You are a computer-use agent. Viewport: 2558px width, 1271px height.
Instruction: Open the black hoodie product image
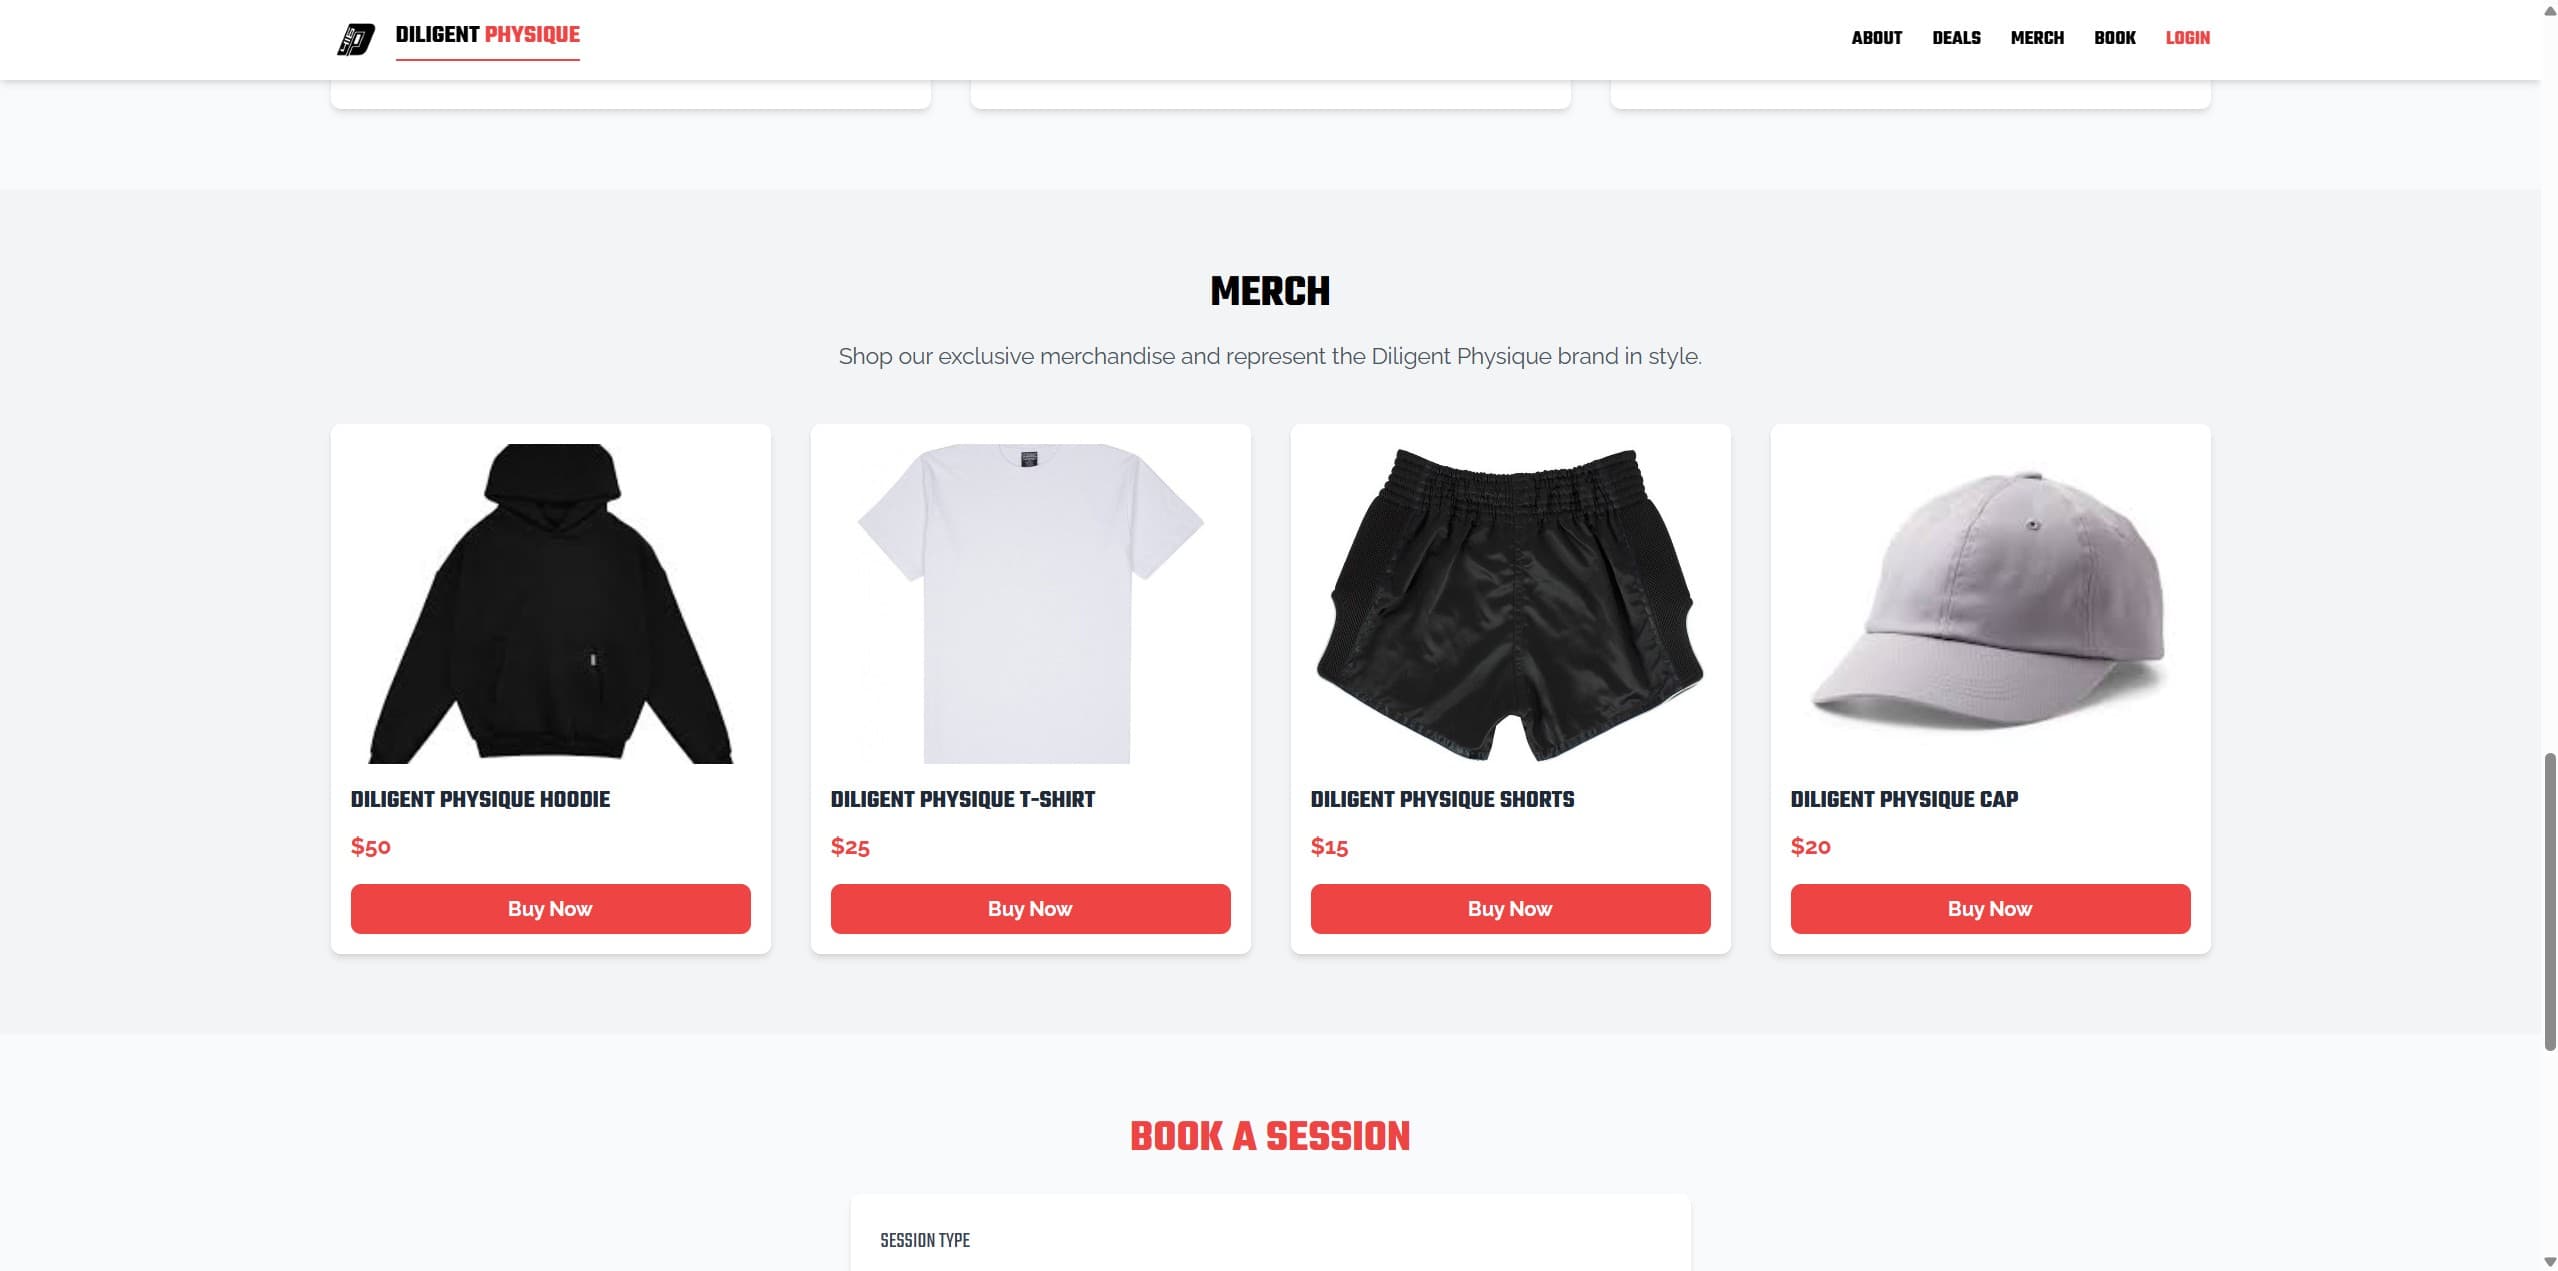(550, 603)
